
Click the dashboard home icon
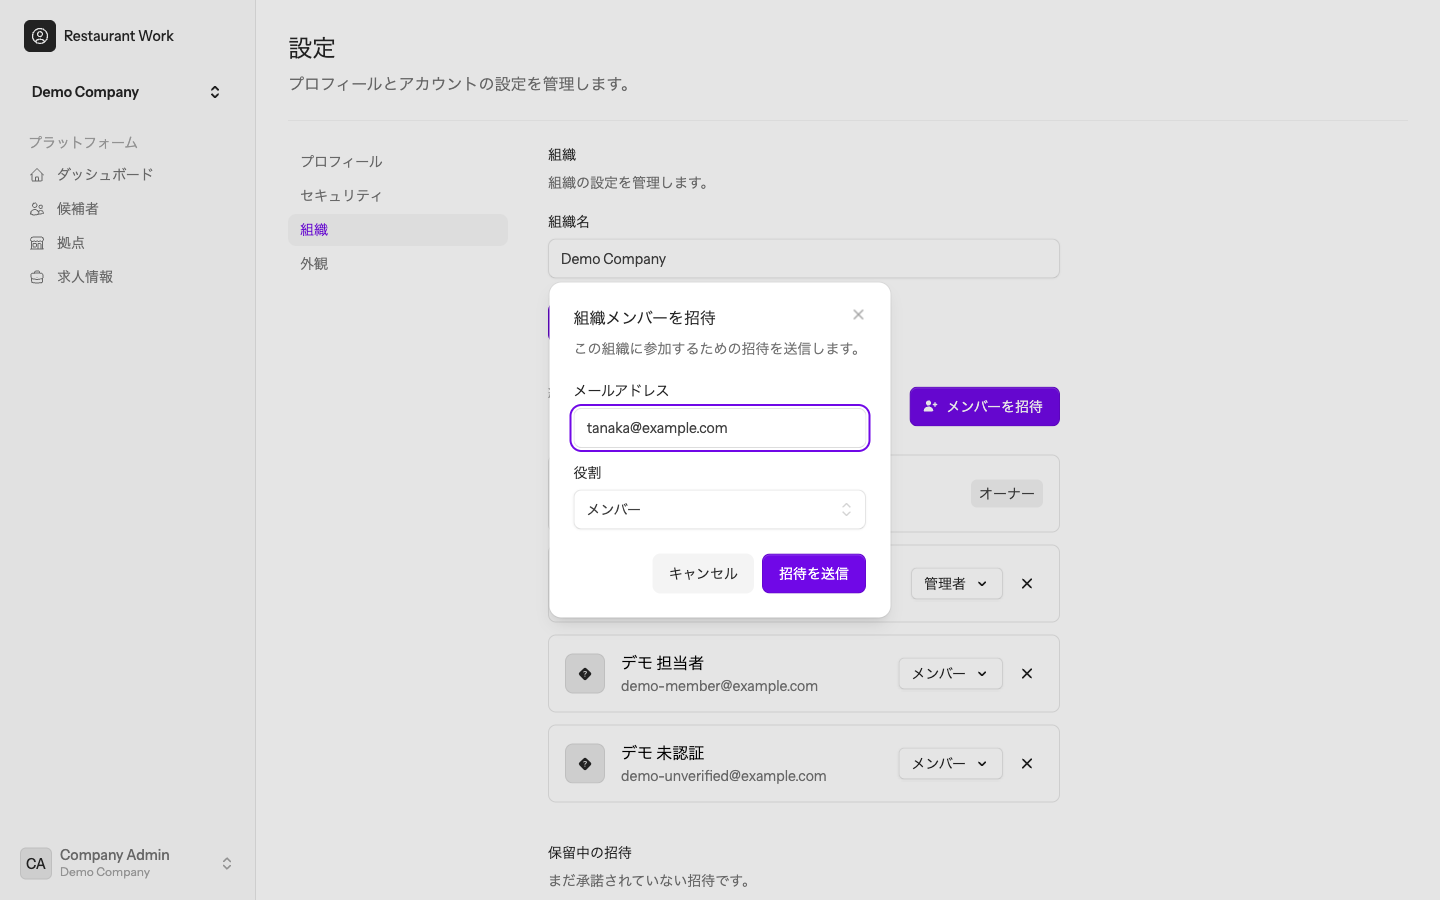pos(37,175)
